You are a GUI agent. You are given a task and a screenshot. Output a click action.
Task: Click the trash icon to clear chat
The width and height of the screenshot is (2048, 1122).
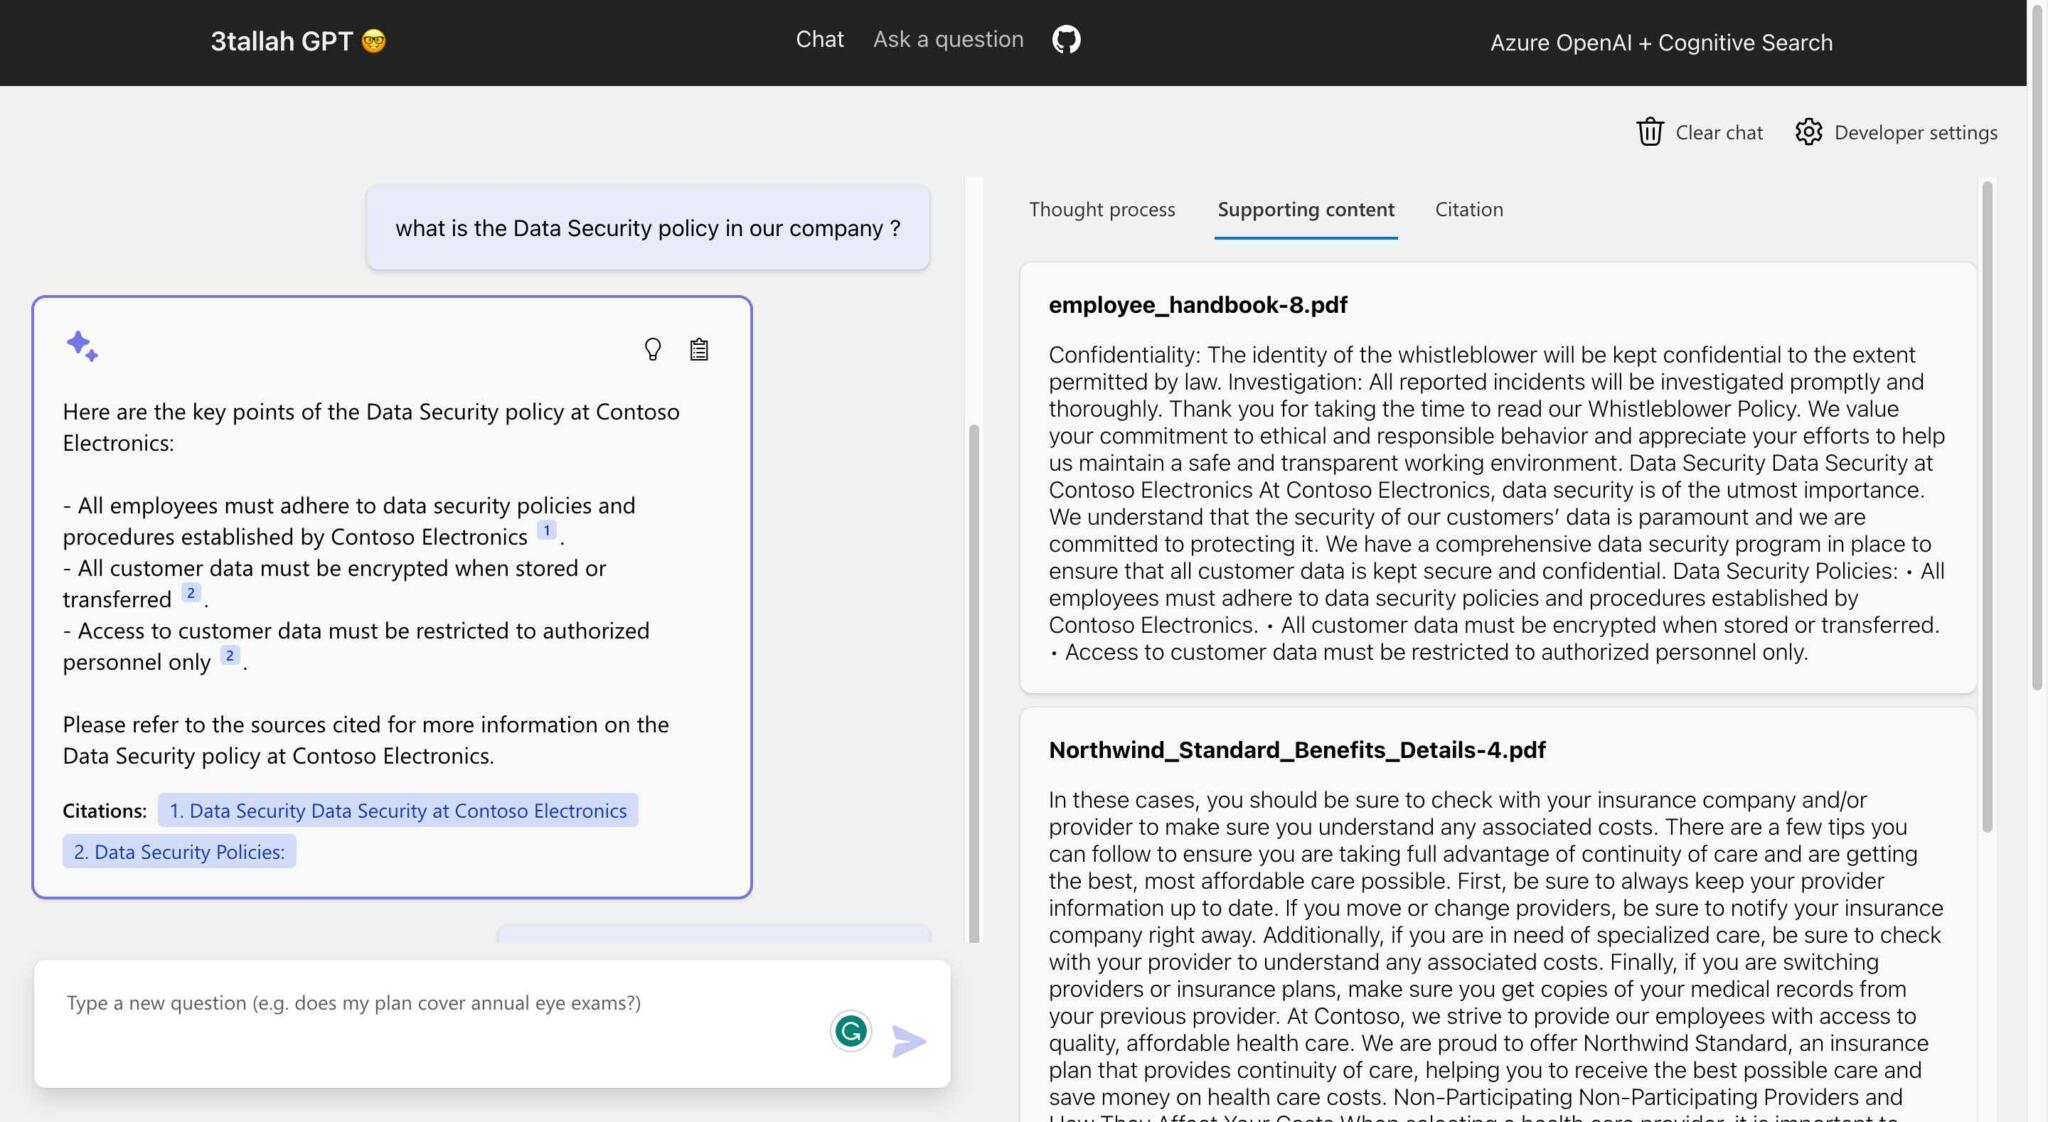pos(1650,131)
